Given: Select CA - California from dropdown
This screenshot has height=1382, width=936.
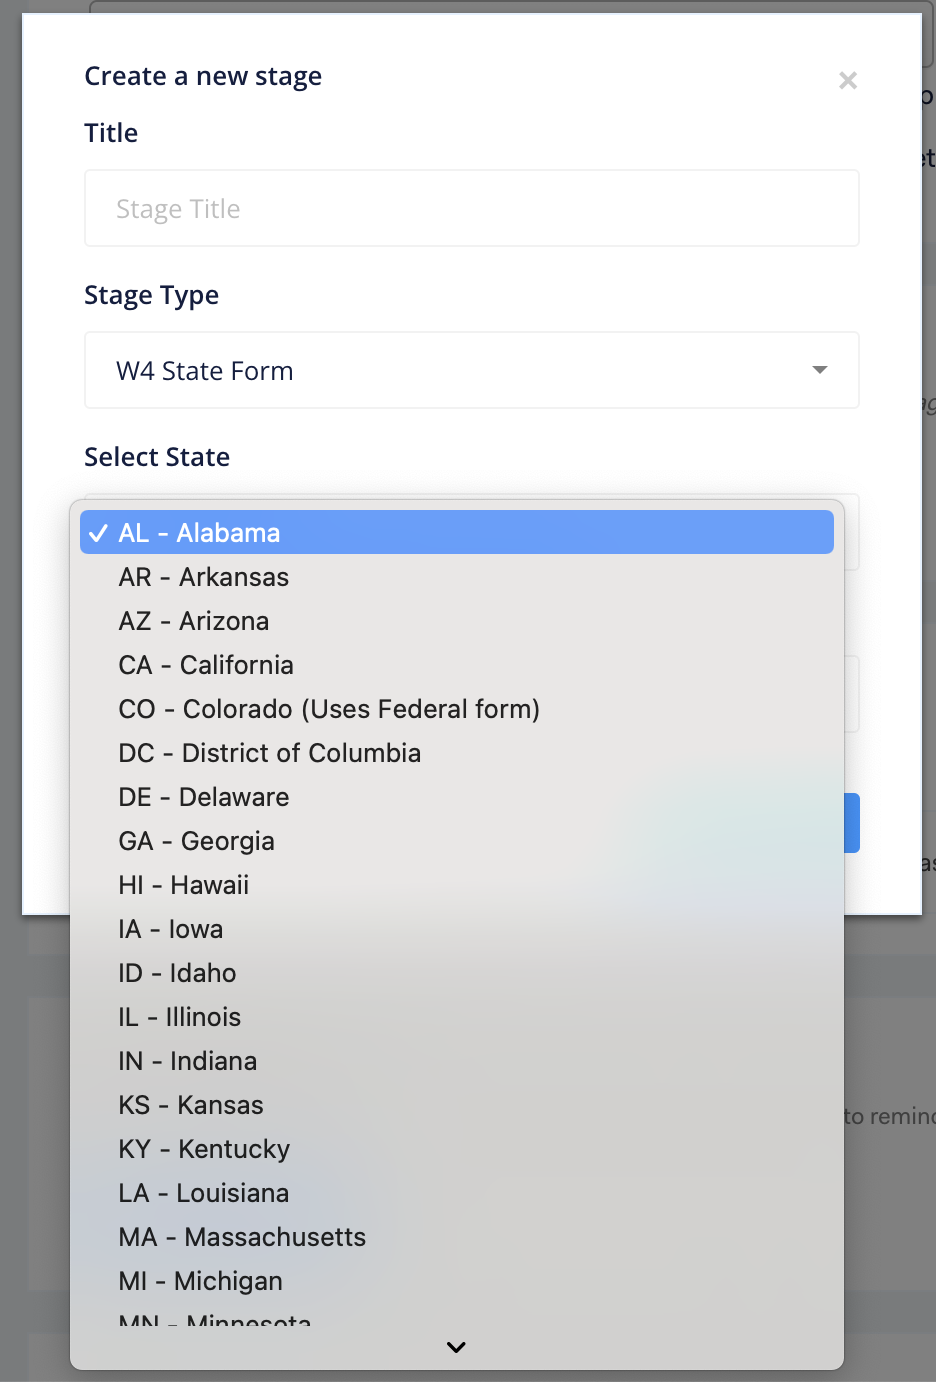Looking at the screenshot, I should pyautogui.click(x=206, y=665).
